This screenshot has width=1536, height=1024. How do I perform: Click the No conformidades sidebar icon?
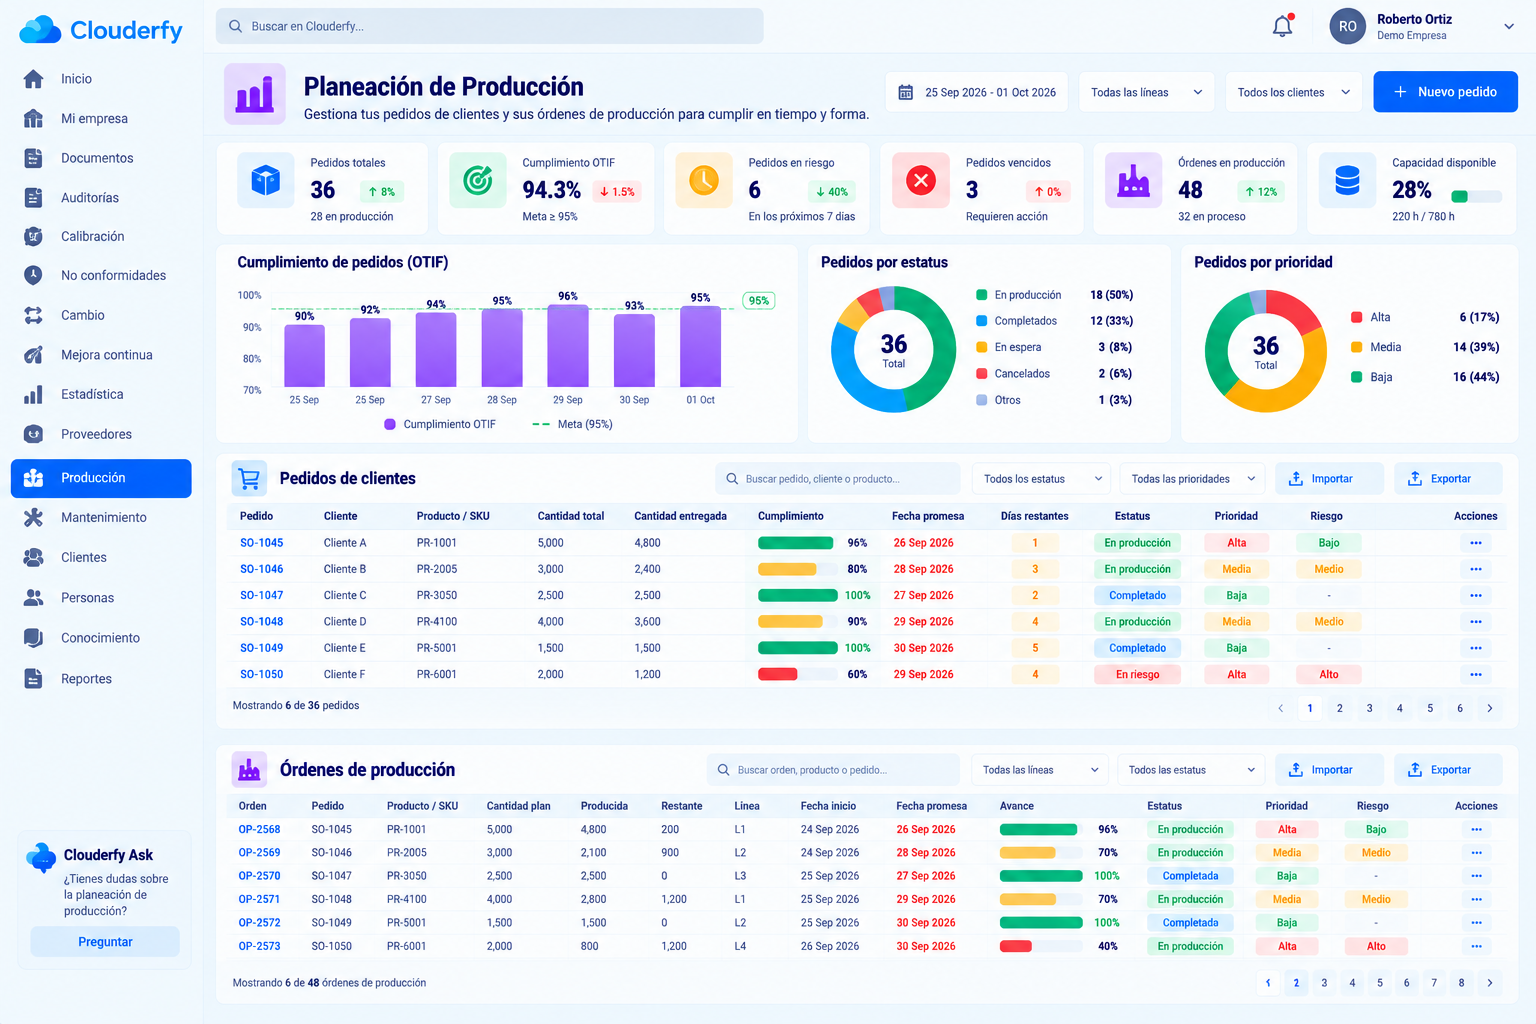[33, 275]
